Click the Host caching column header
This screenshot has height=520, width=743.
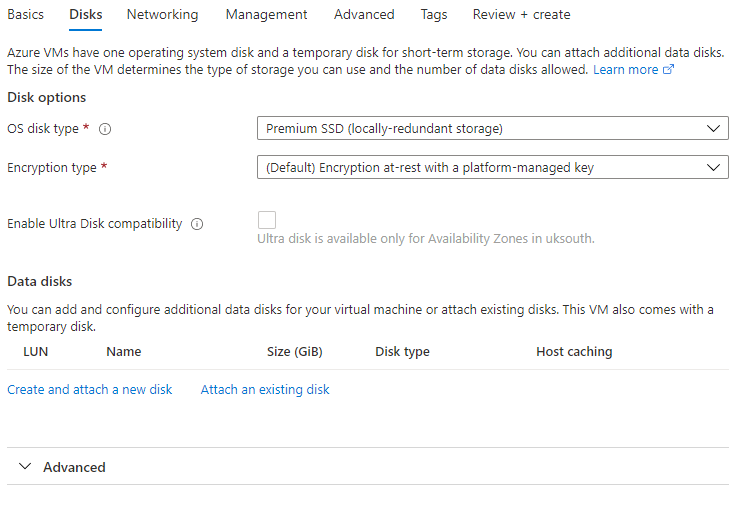click(574, 352)
